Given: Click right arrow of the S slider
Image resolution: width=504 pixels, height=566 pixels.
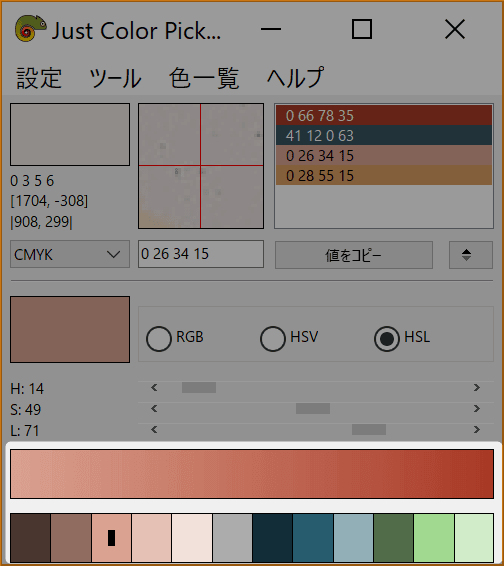Looking at the screenshot, I should pyautogui.click(x=477, y=409).
